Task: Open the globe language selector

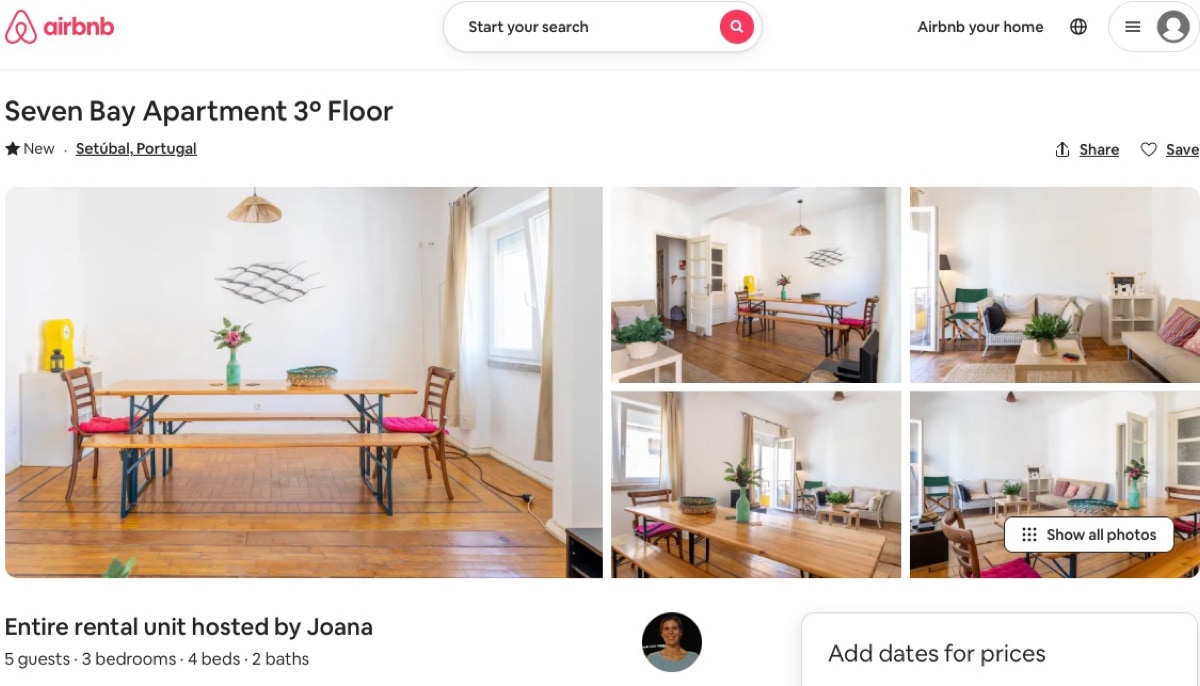Action: coord(1078,27)
